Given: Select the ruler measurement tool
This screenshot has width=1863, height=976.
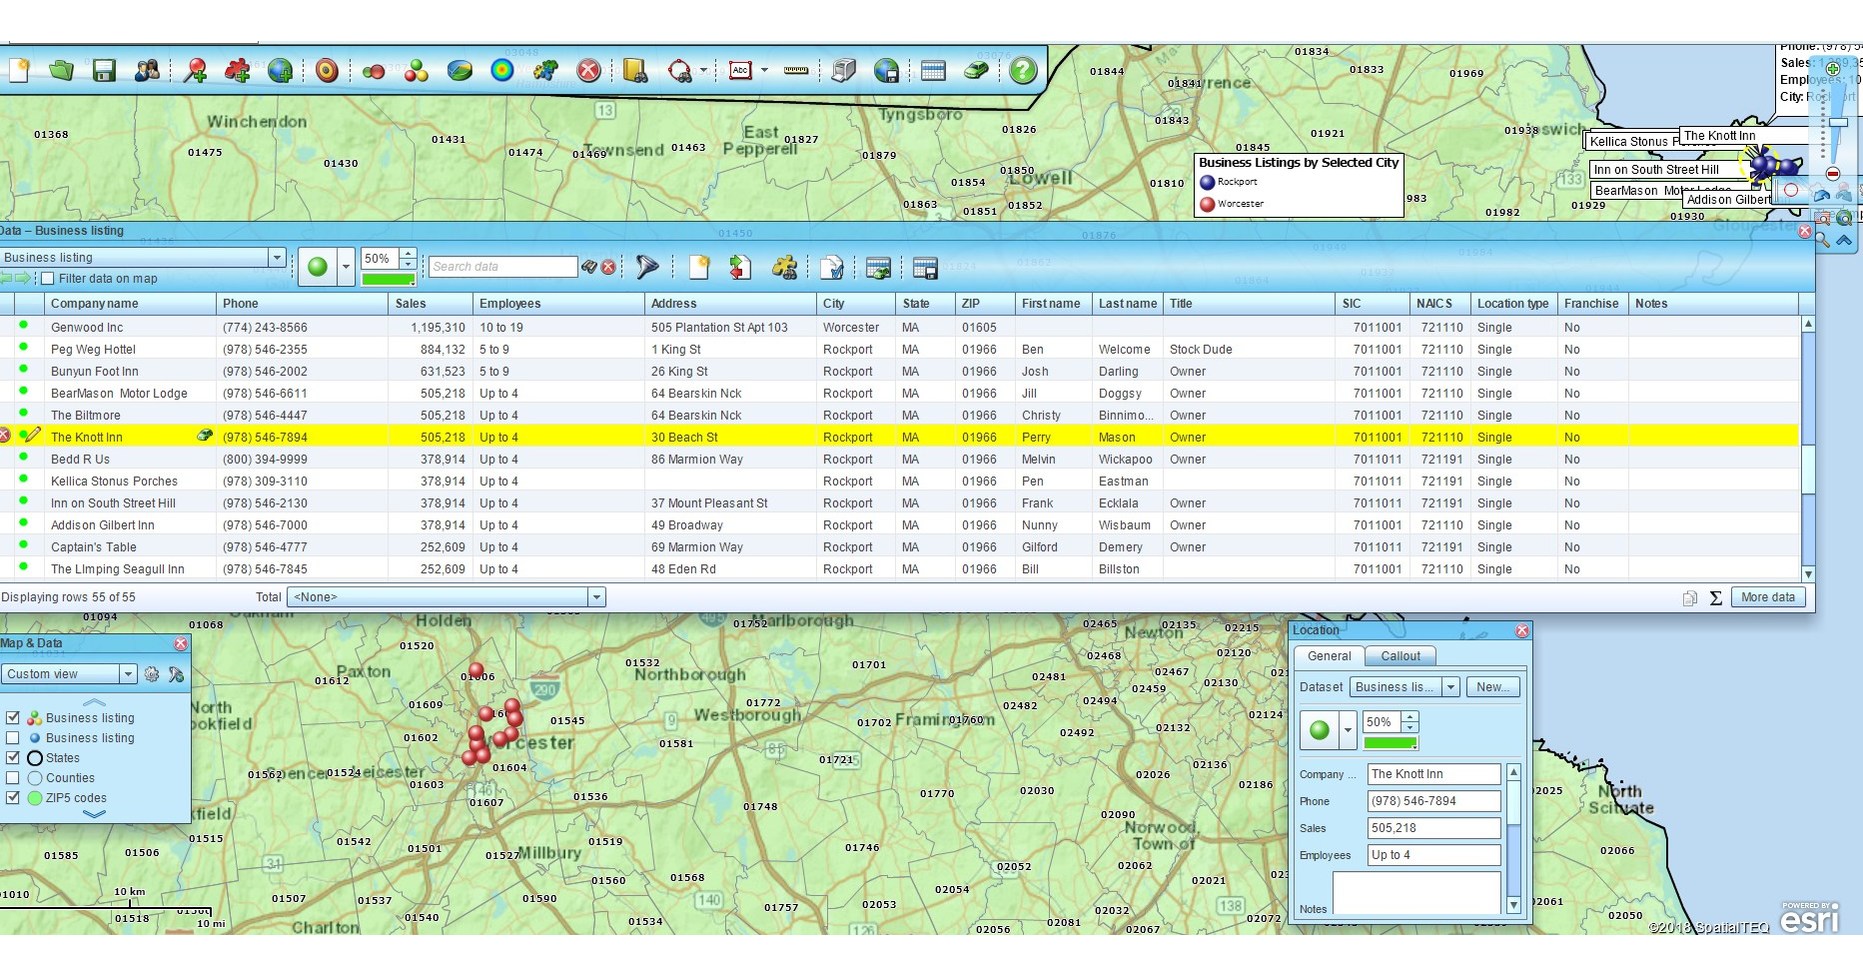Looking at the screenshot, I should click(x=796, y=70).
